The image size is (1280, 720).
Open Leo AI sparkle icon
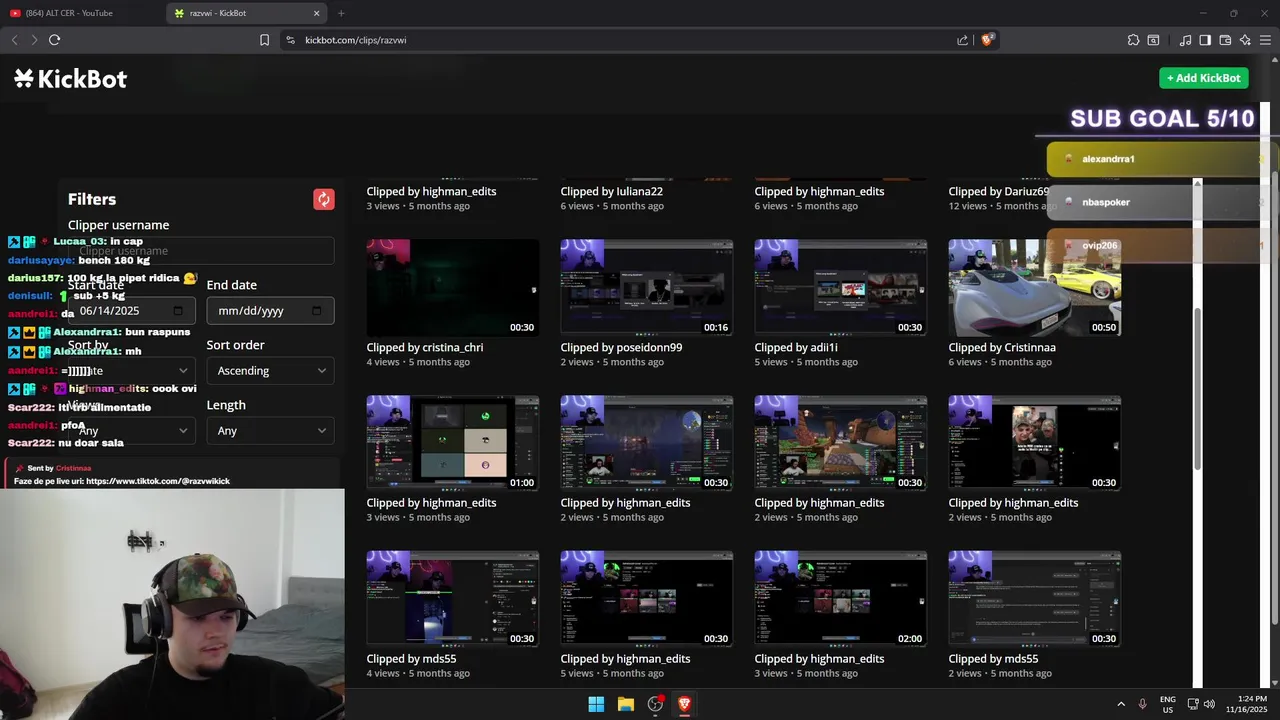pos(1245,40)
